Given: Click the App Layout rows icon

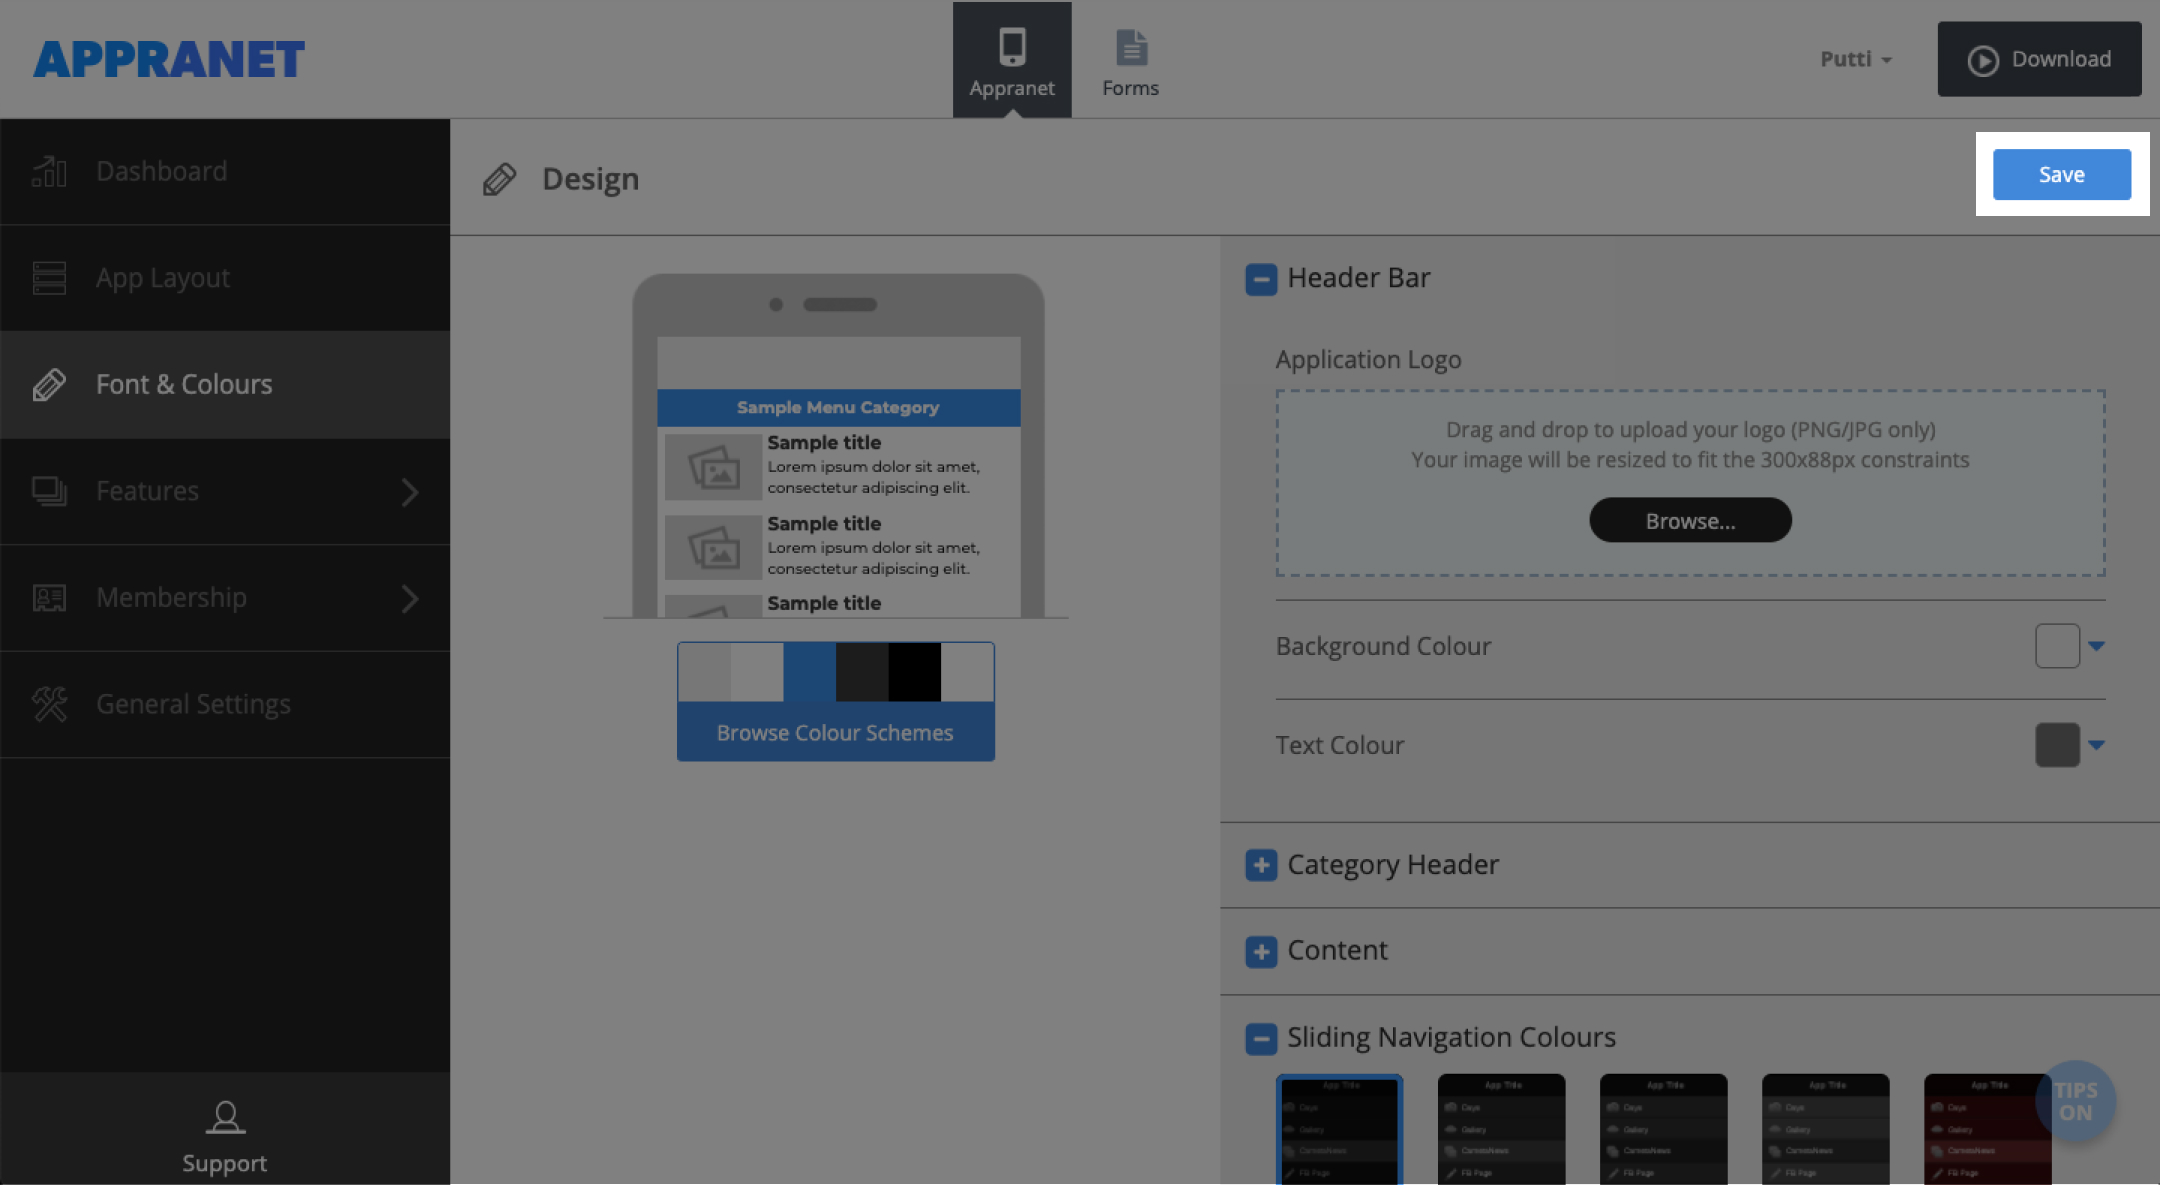Looking at the screenshot, I should [49, 278].
